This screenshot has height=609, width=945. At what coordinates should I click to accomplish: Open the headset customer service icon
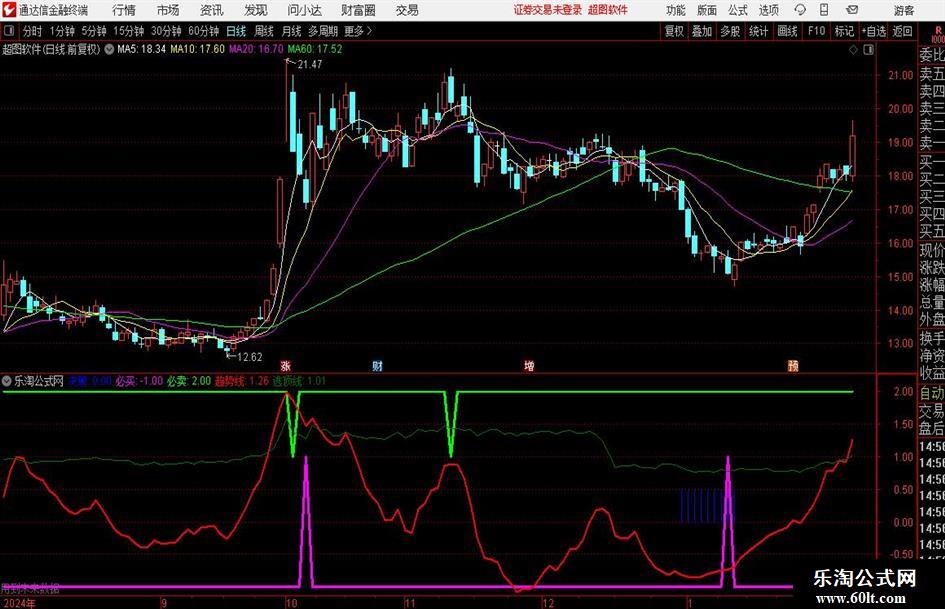(x=800, y=10)
